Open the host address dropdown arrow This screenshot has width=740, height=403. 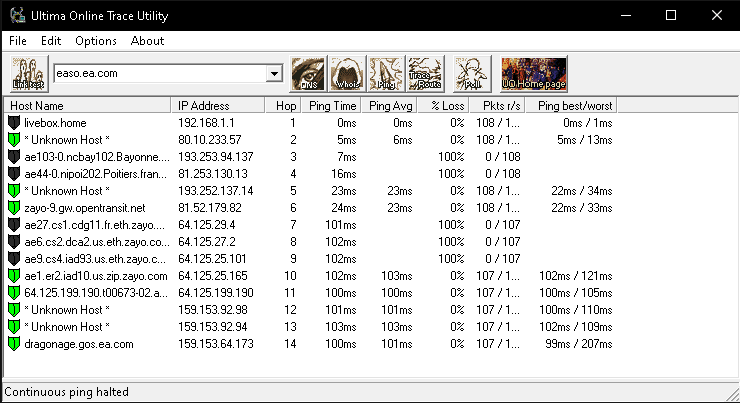point(274,74)
